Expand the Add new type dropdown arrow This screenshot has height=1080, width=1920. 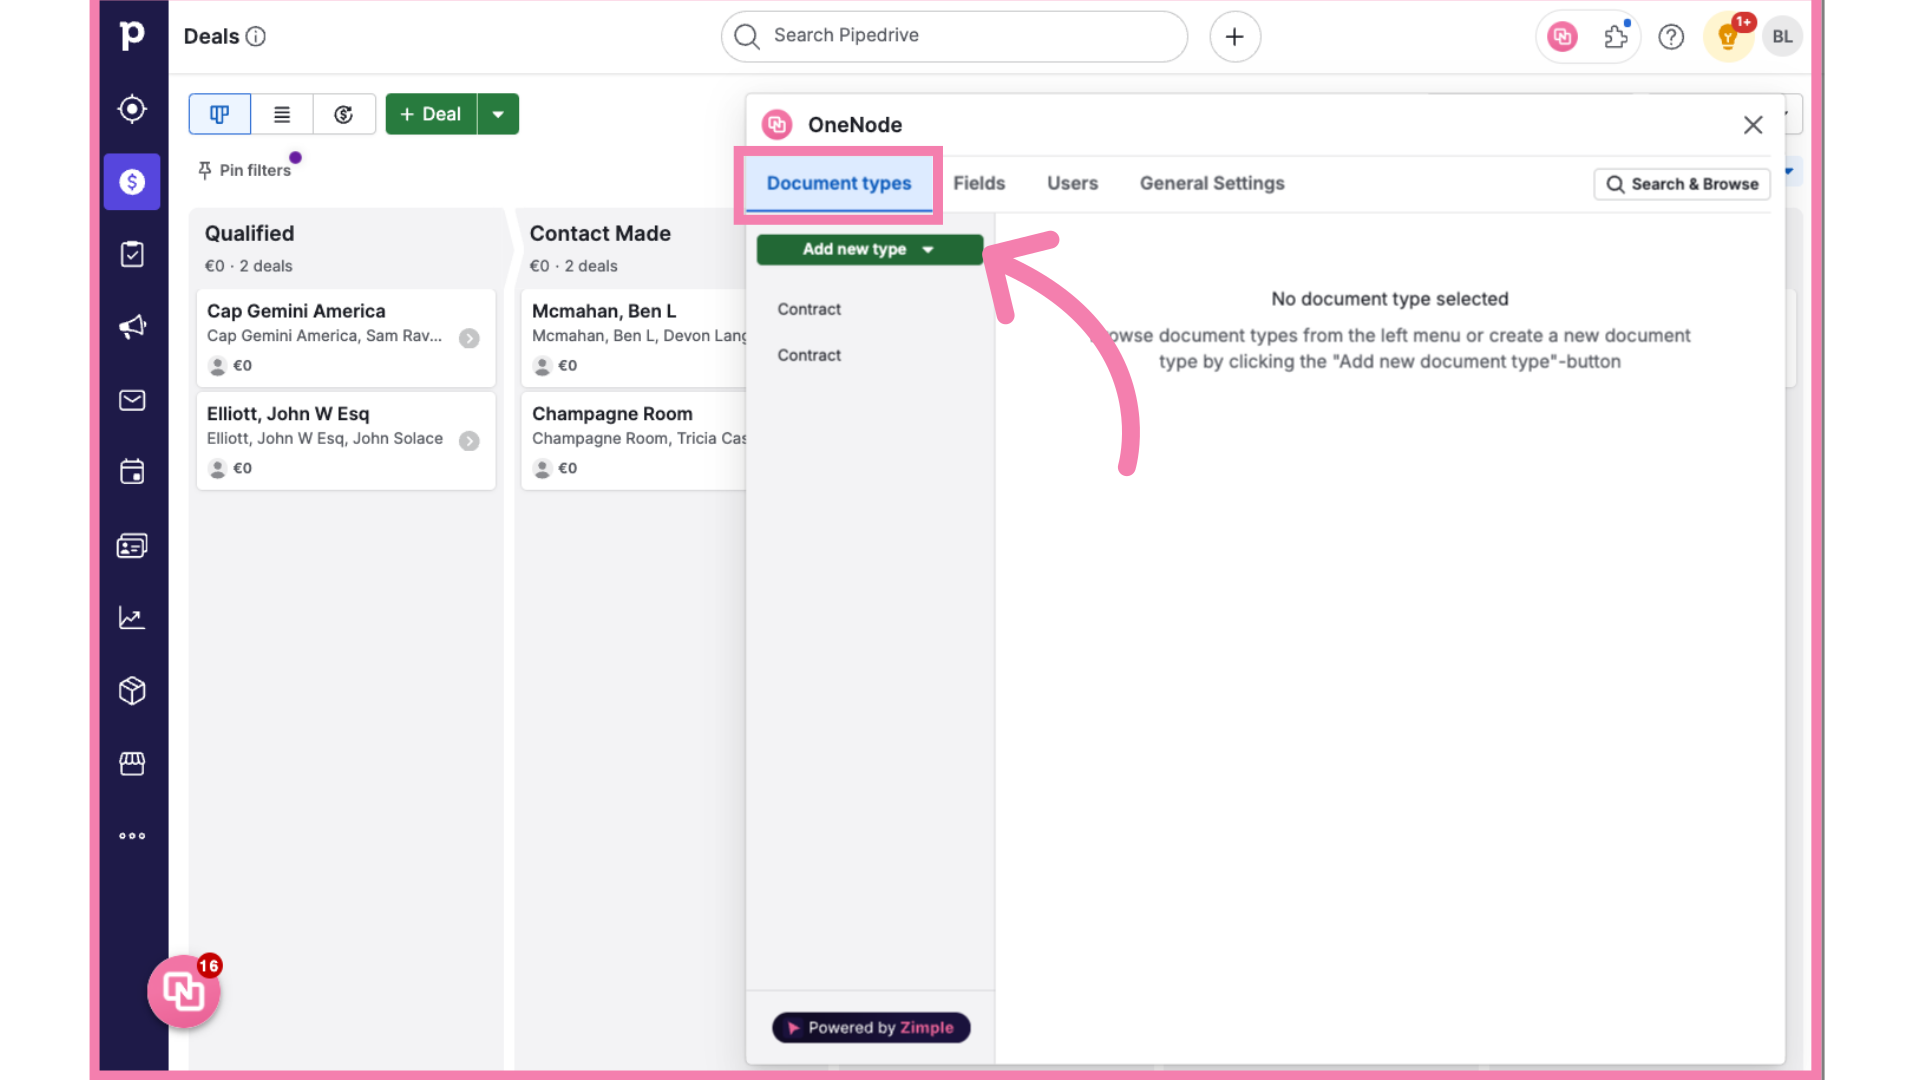(928, 249)
